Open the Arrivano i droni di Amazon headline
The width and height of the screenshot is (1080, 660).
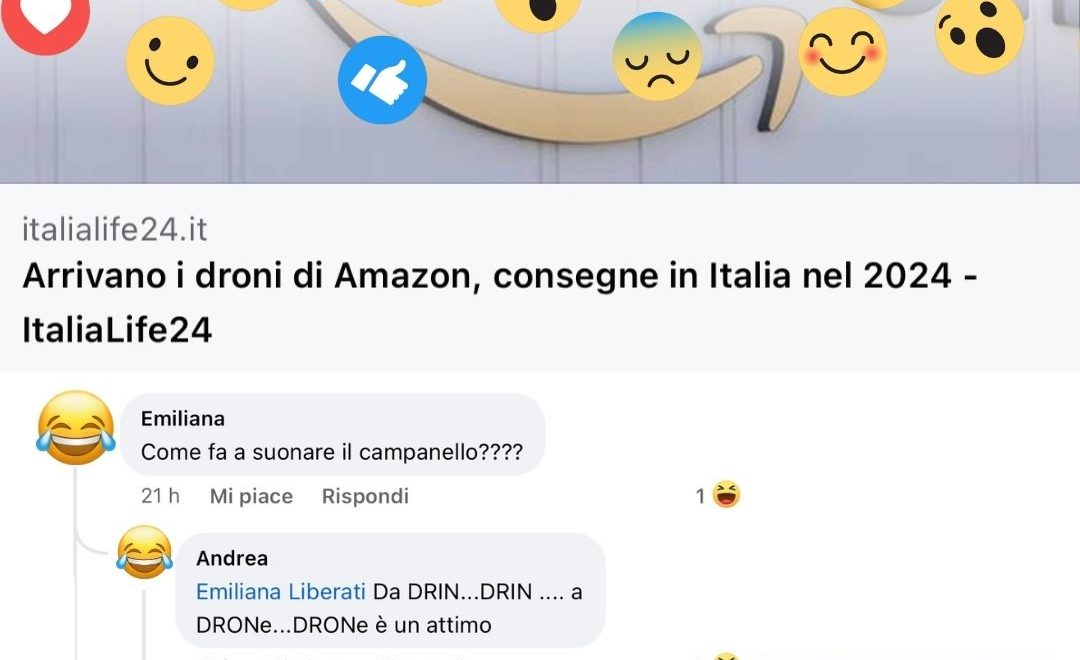pyautogui.click(x=500, y=302)
